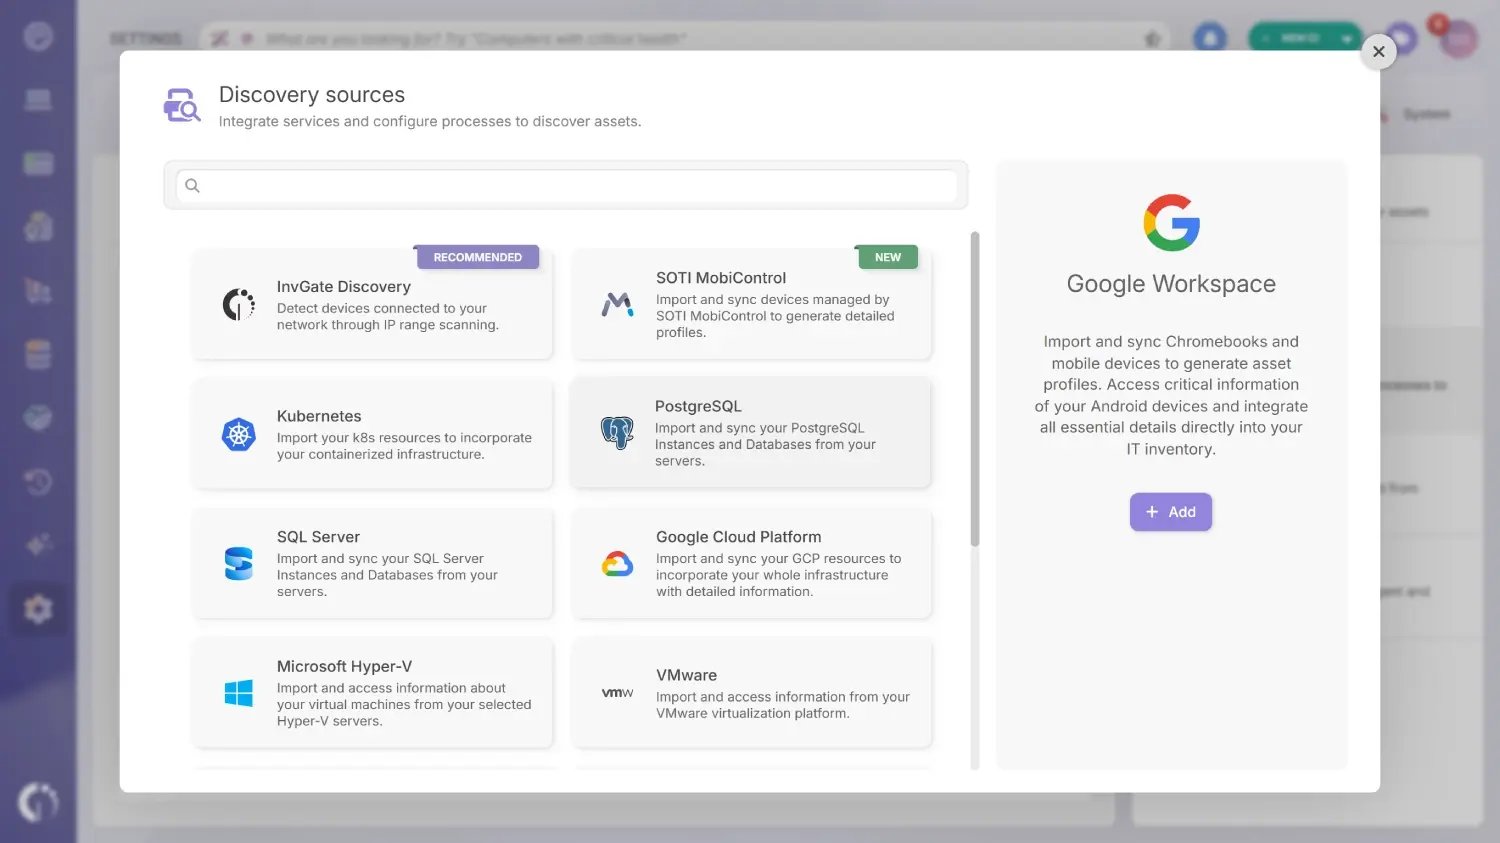1500x843 pixels.
Task: Click the Microsoft Hyper-V Windows icon
Action: point(238,693)
